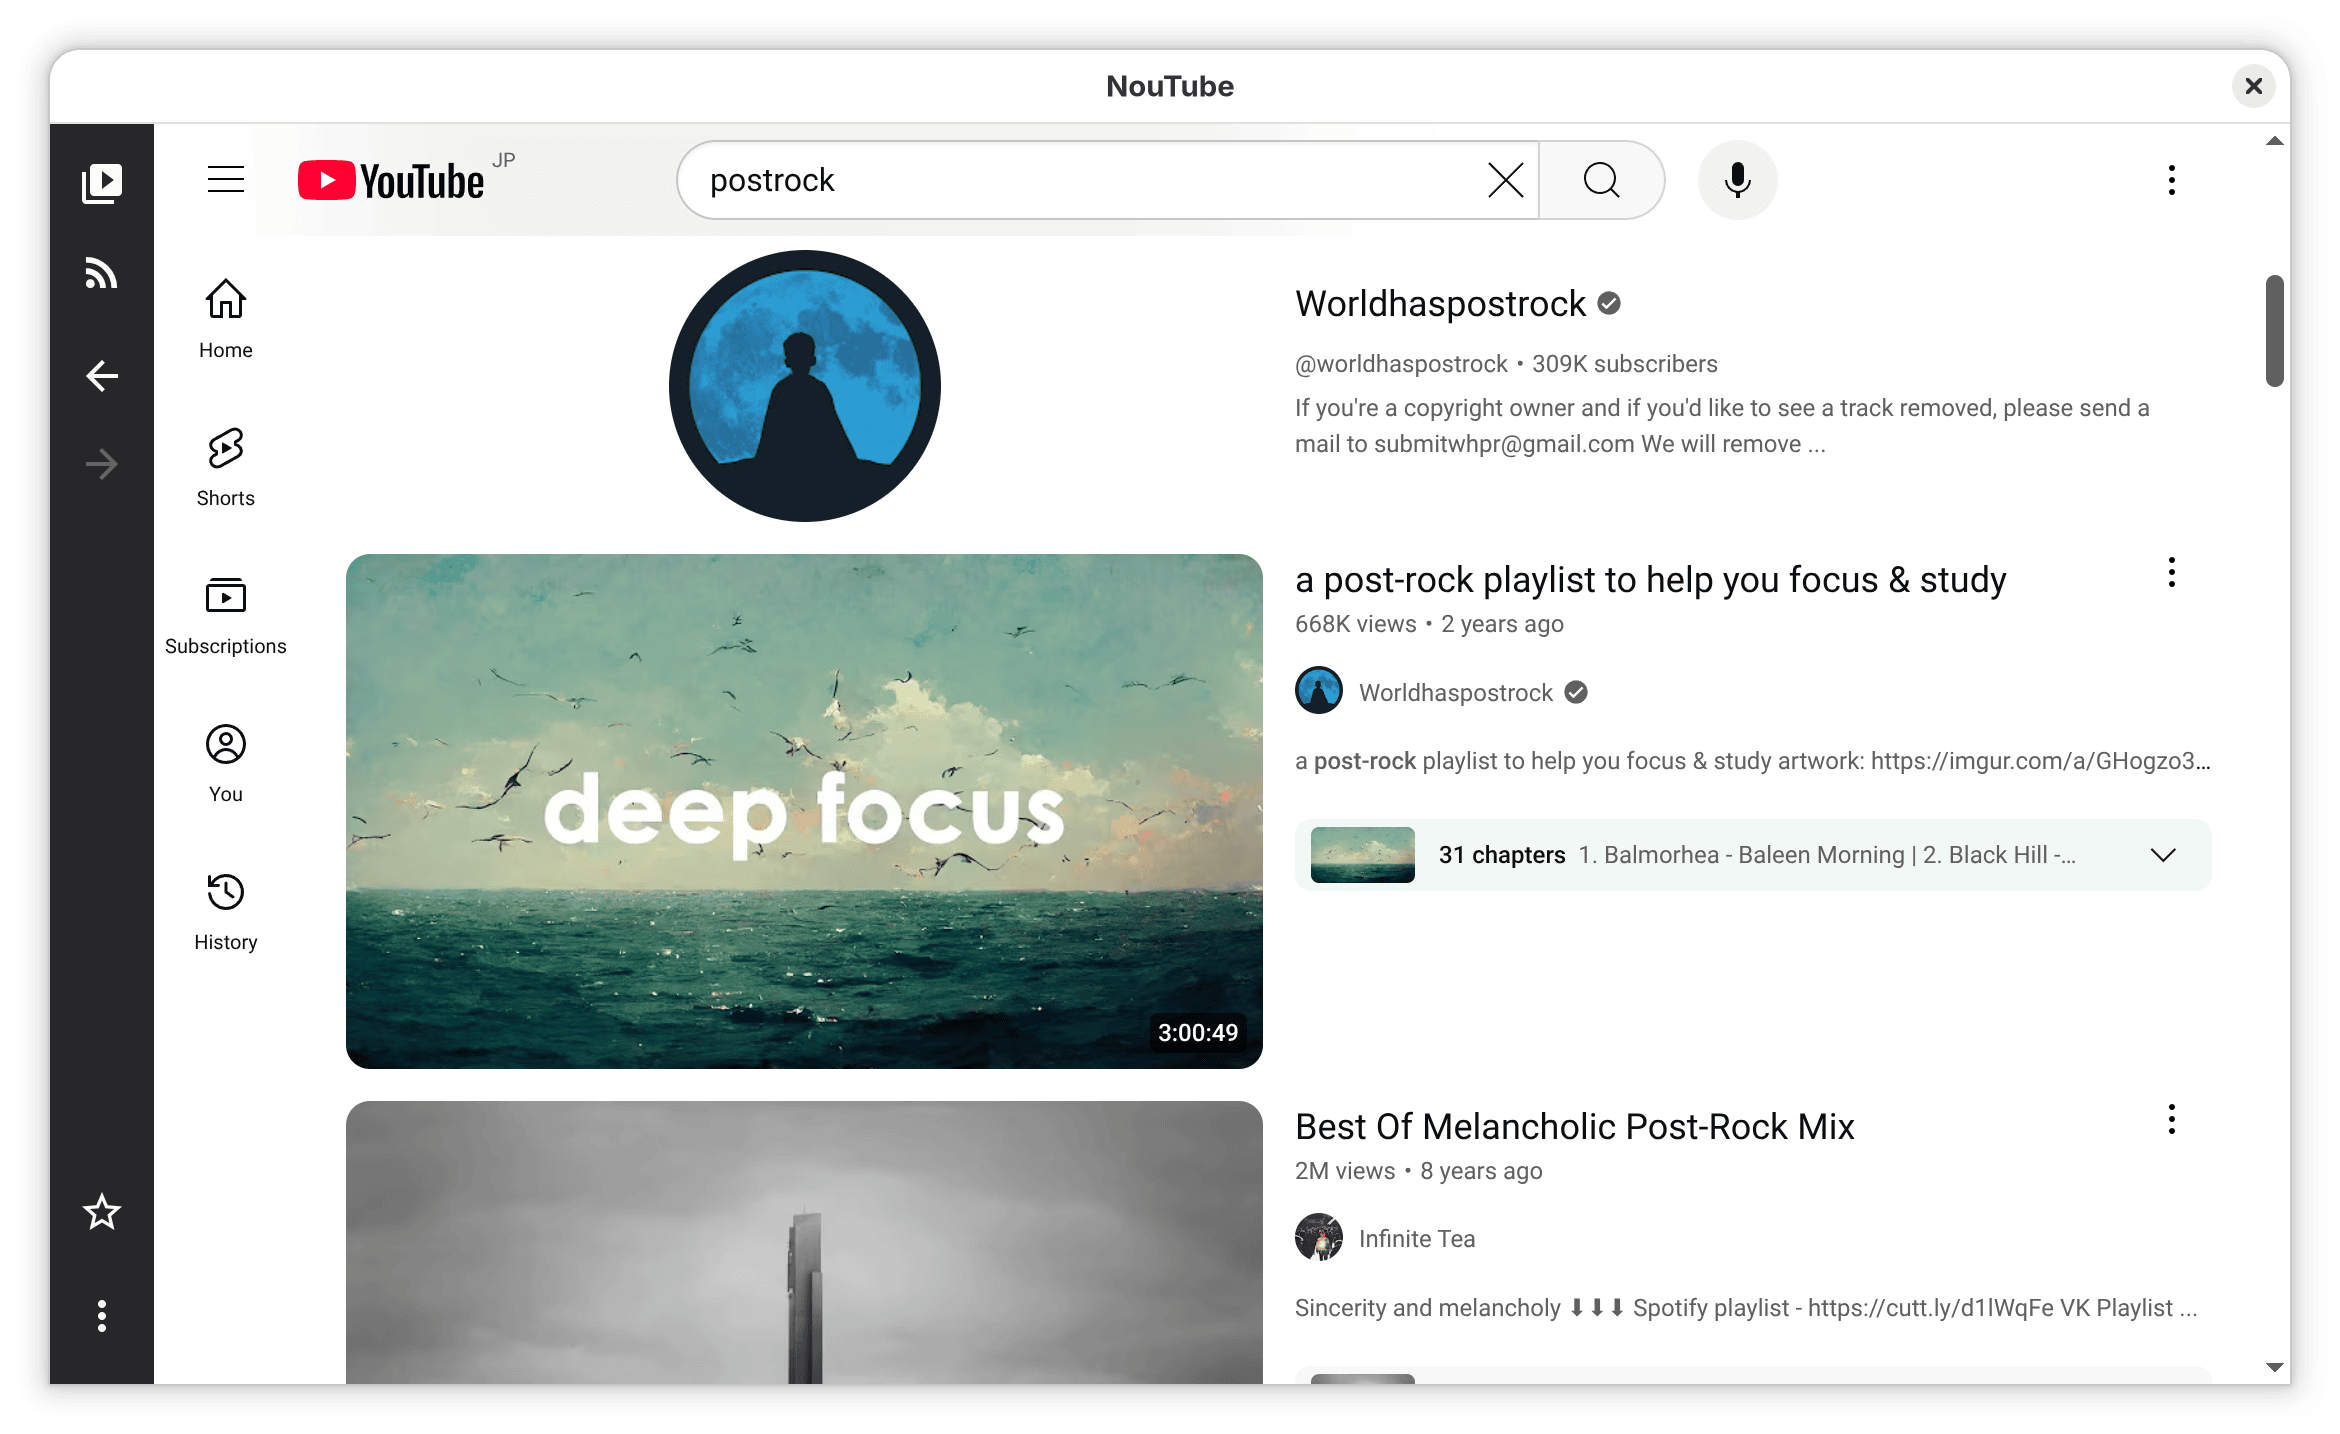Open Subscriptions from the sidebar
This screenshot has width=2340, height=1434.
click(x=225, y=596)
